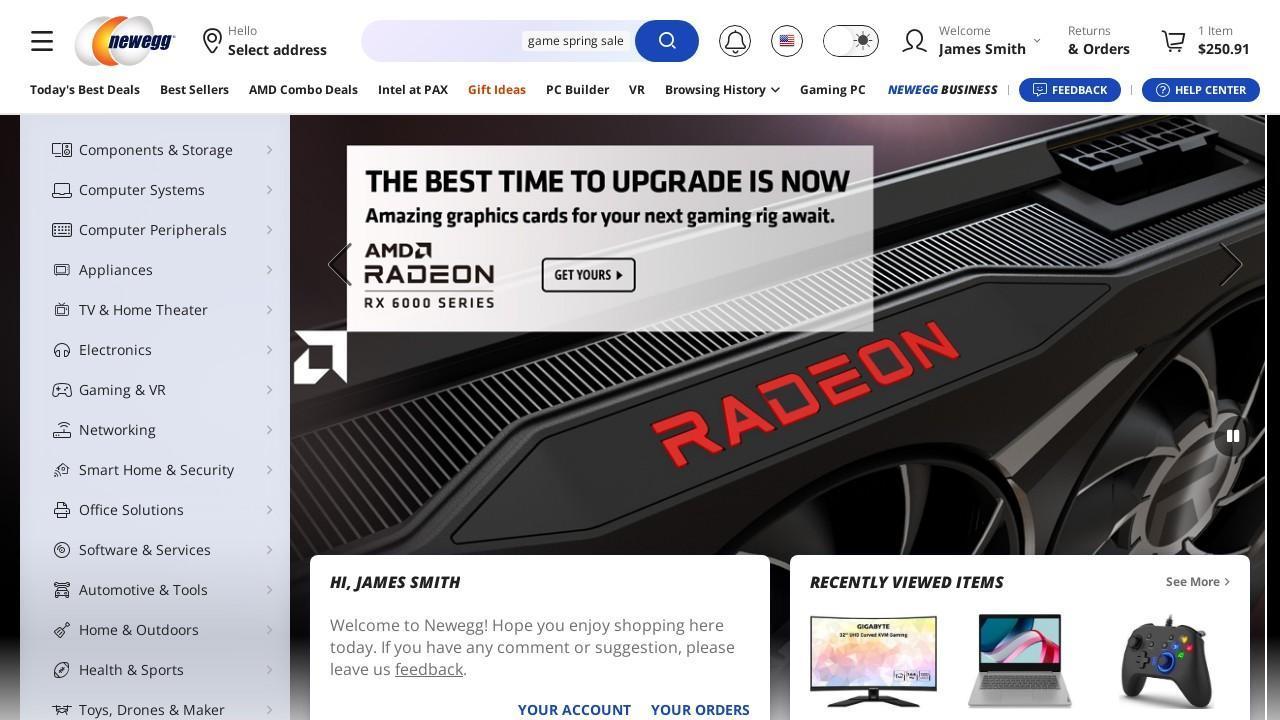Click the Newegg logo

(125, 41)
